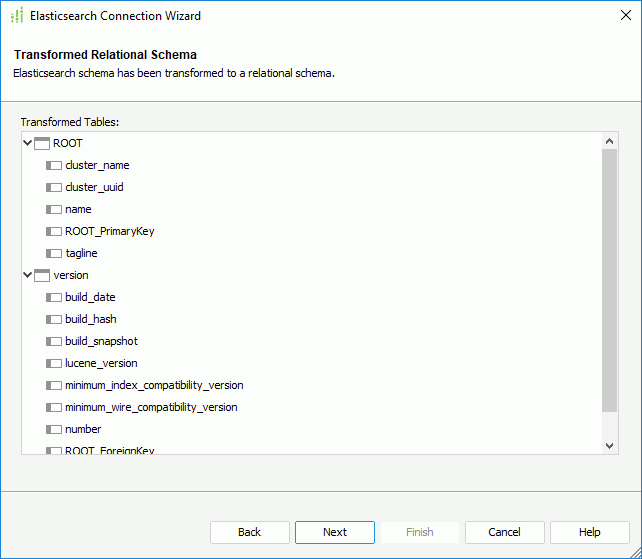Go back to the previous wizard step
The image size is (642, 559).
tap(250, 532)
